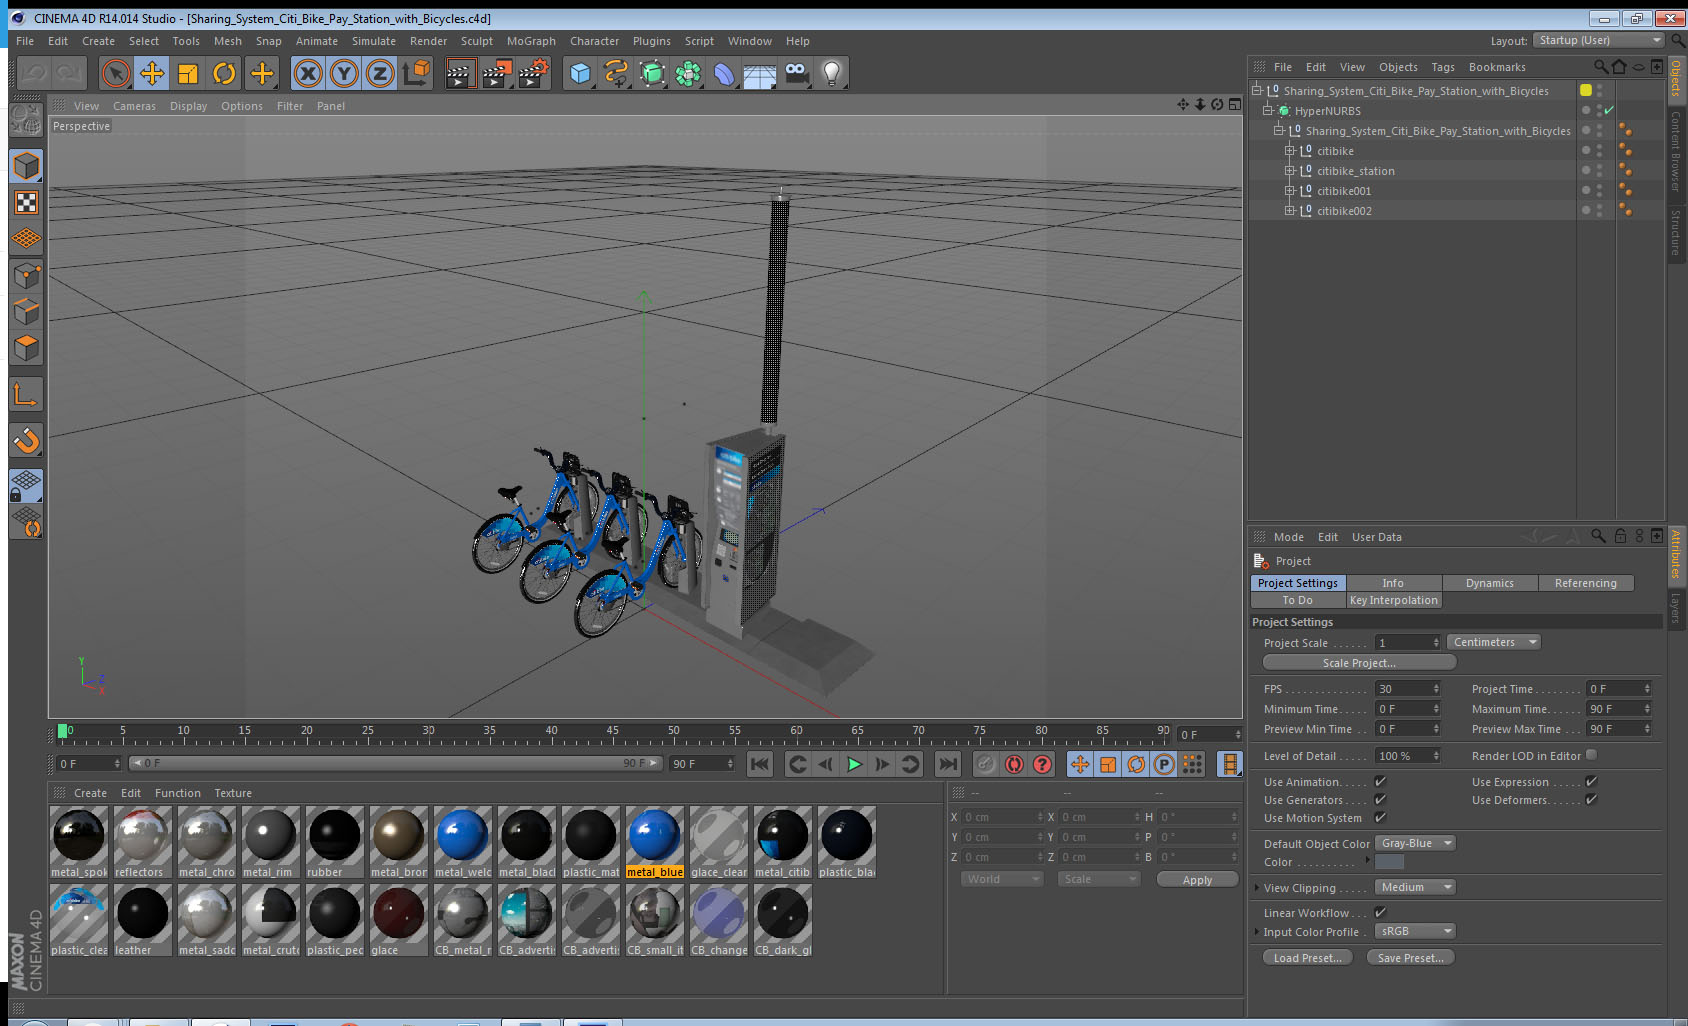Activate the Scale tool in top toolbar
1688x1026 pixels.
(188, 73)
